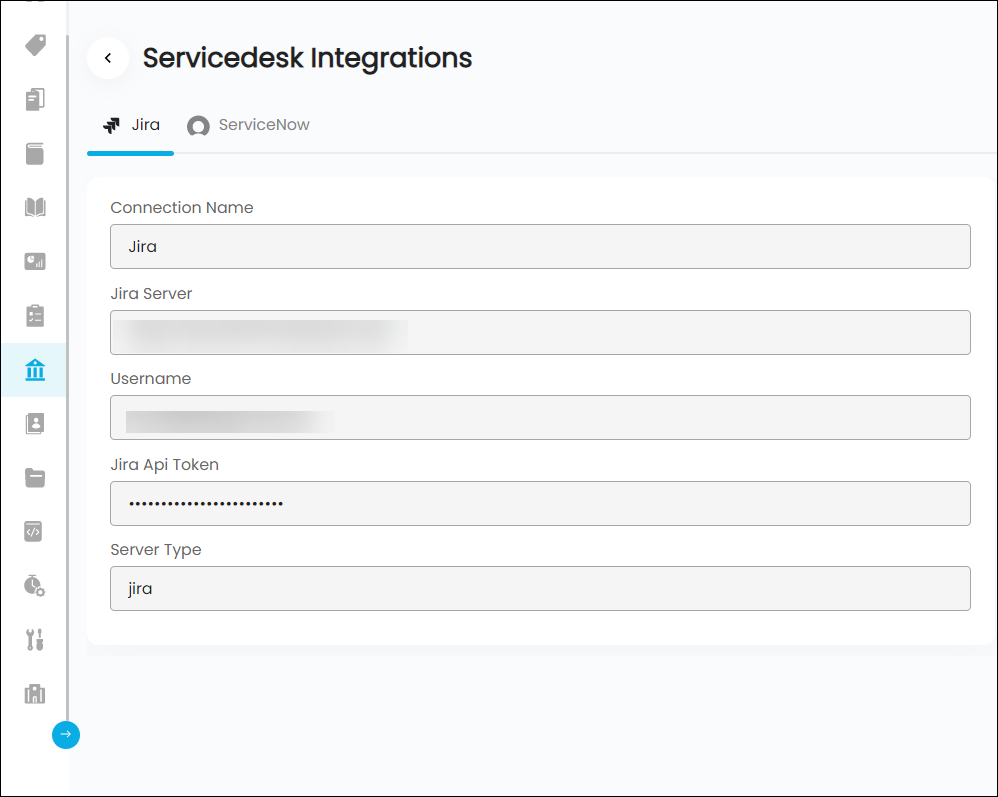Click the Servicedesk Integrations heading
The height and width of the screenshot is (797, 998).
[307, 58]
